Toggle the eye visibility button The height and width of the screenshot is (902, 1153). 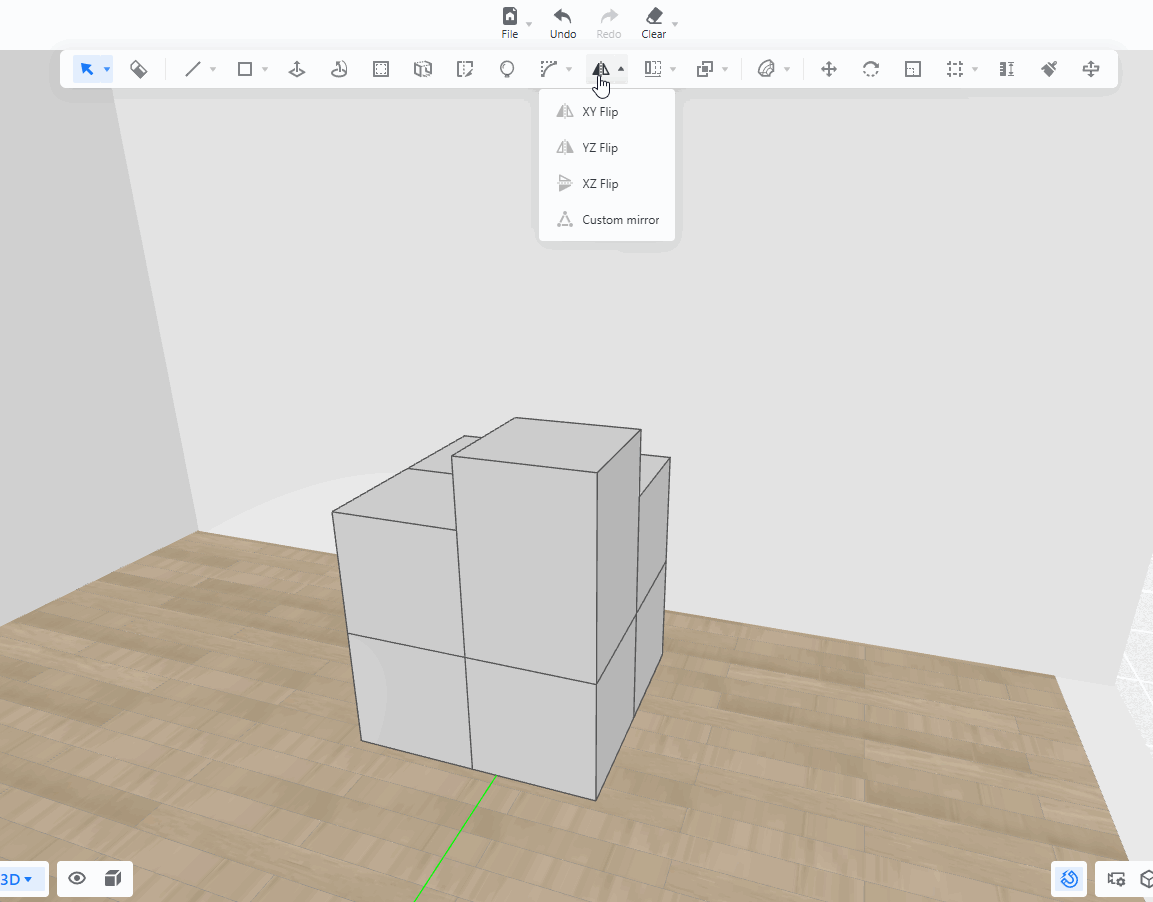pos(77,878)
